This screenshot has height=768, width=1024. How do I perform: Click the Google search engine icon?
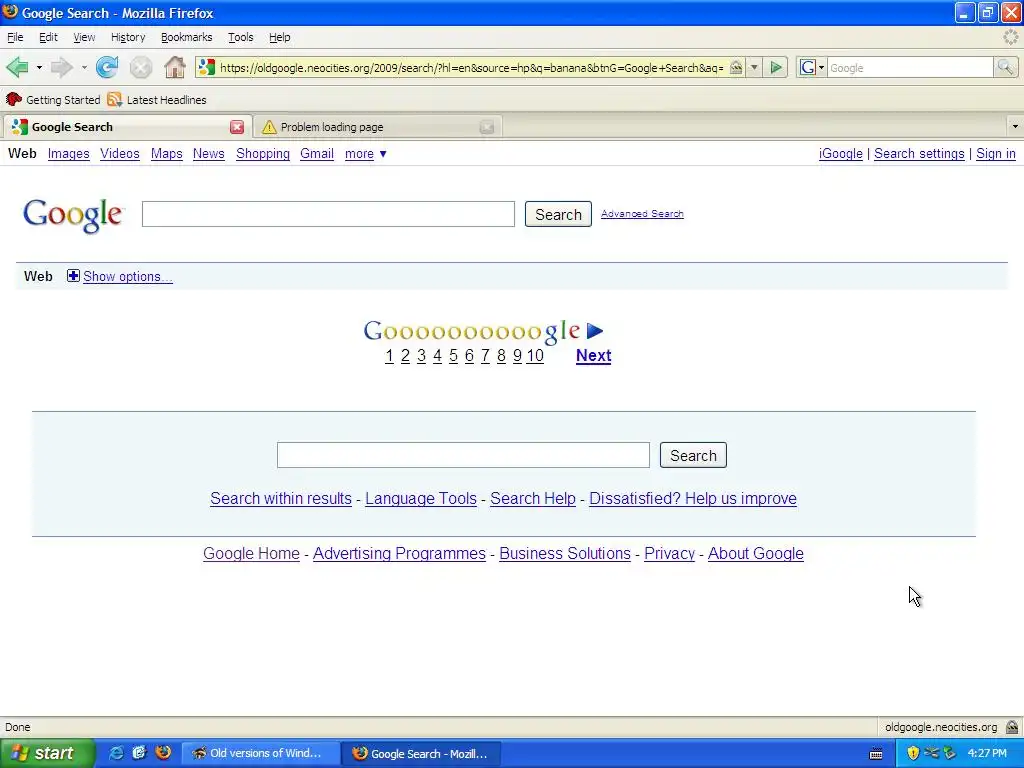(808, 67)
